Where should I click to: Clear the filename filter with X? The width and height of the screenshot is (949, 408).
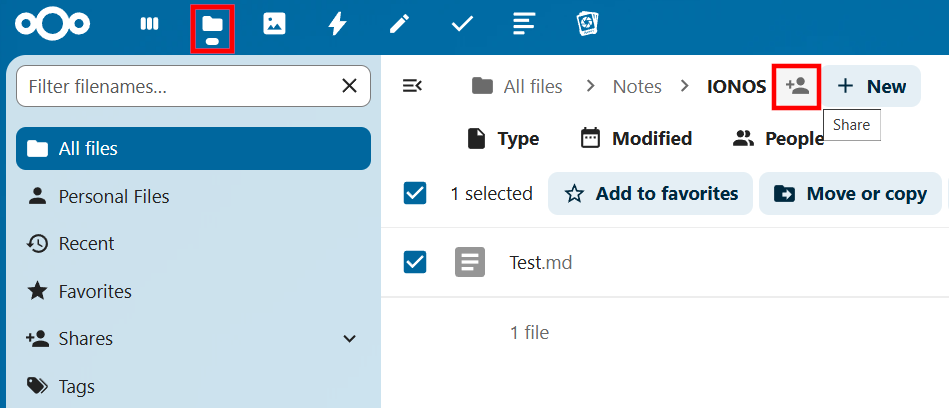pyautogui.click(x=349, y=87)
